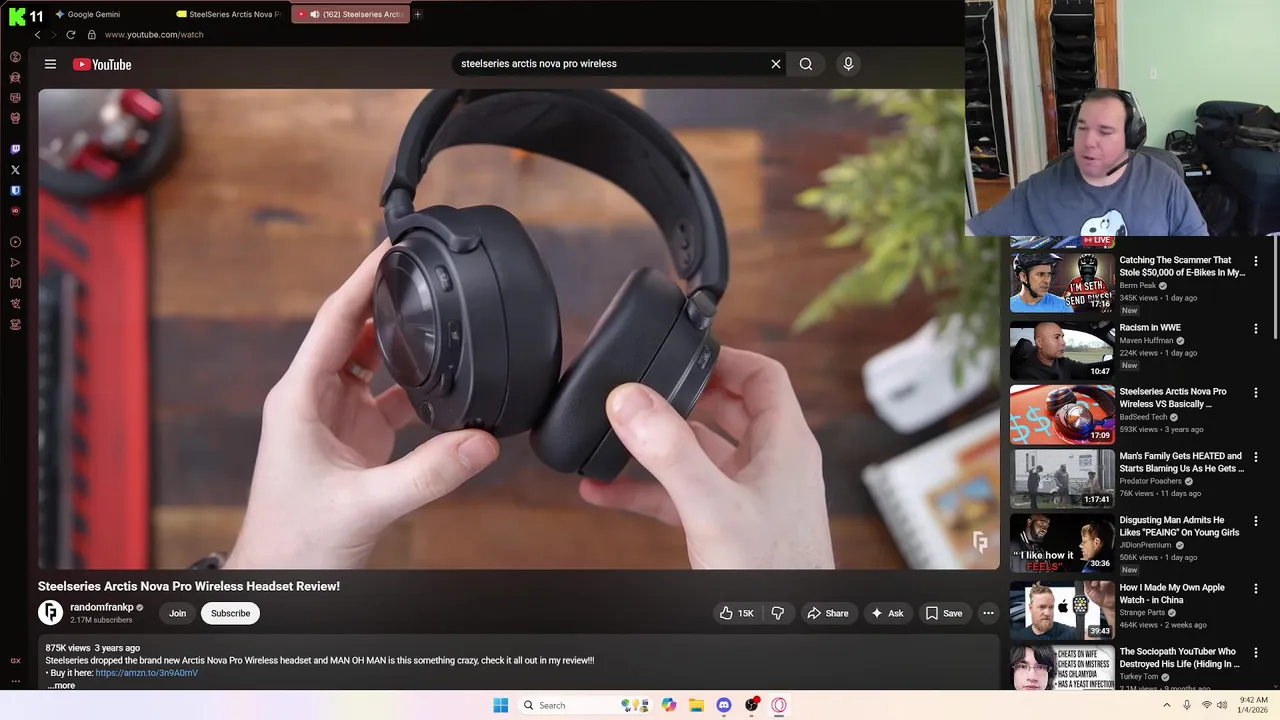Open the Player circle-play icon in the sidebar
1280x720 pixels.
15,242
